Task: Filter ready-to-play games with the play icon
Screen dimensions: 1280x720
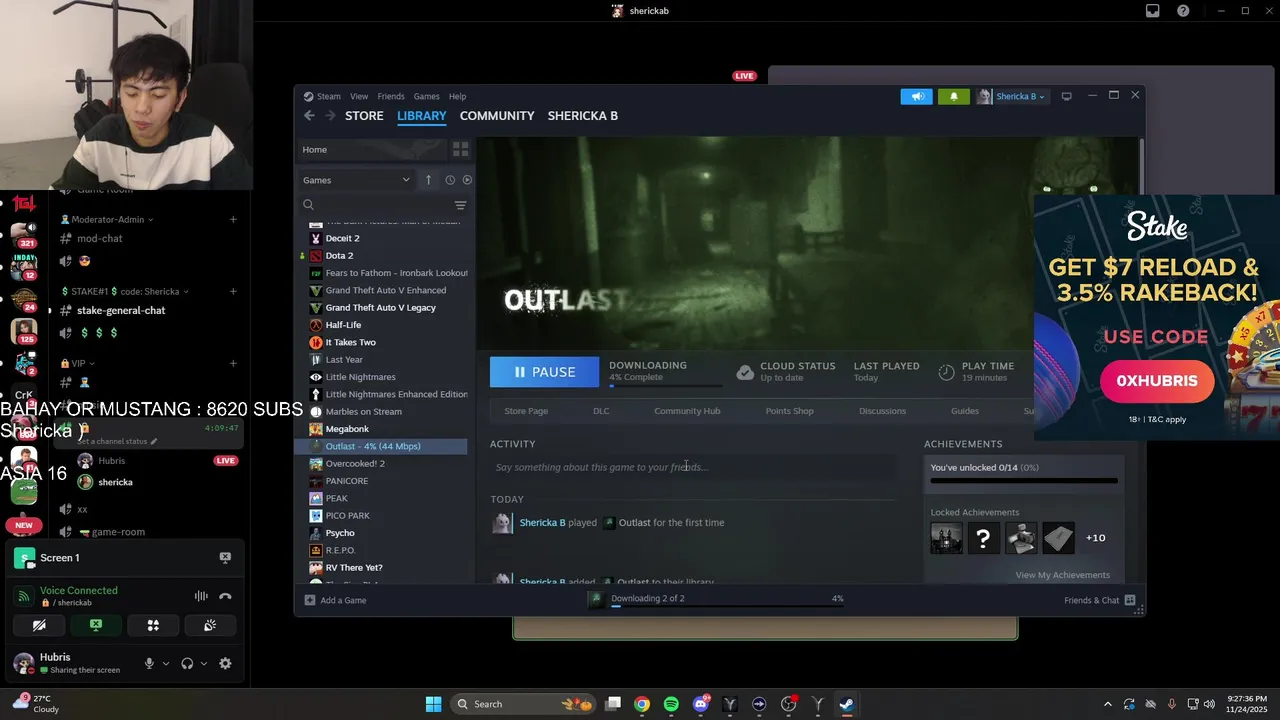Action: (x=467, y=180)
